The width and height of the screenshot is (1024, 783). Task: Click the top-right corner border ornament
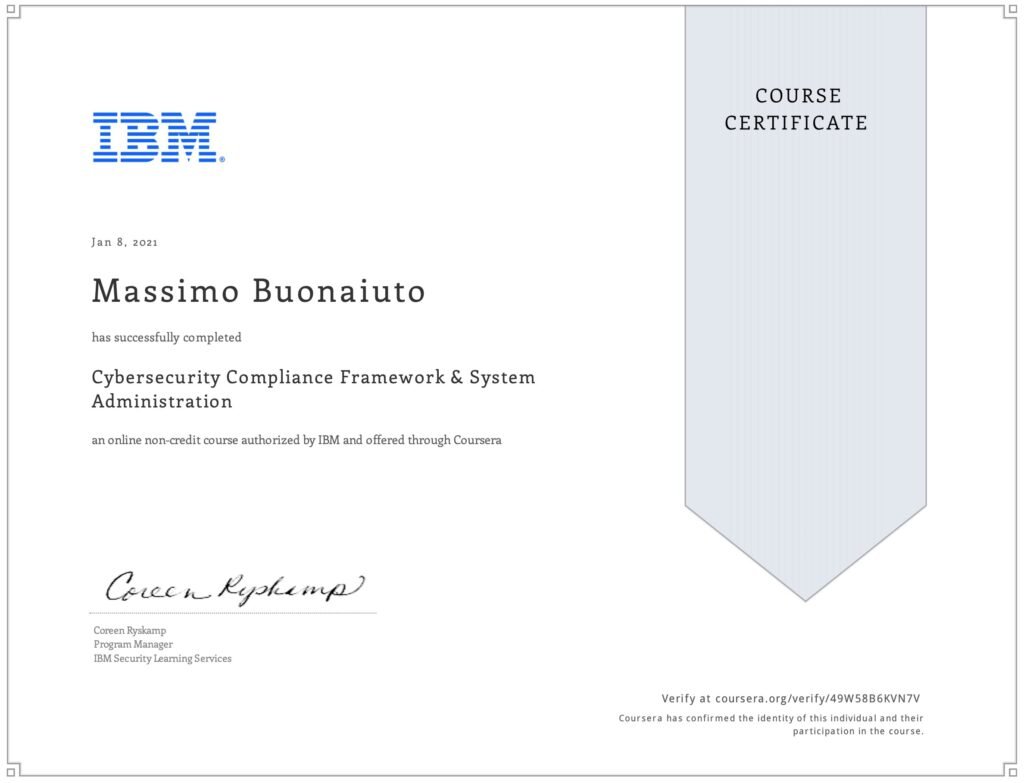point(1011,12)
